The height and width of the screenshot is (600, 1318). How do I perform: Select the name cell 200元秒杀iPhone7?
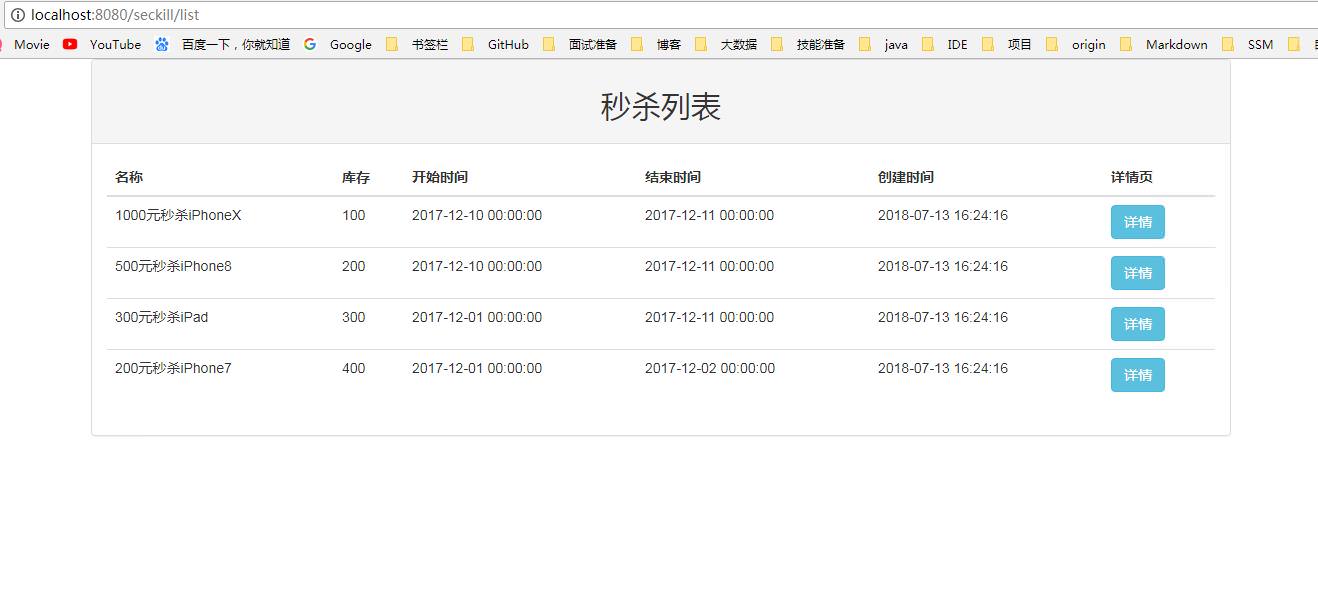click(x=173, y=368)
